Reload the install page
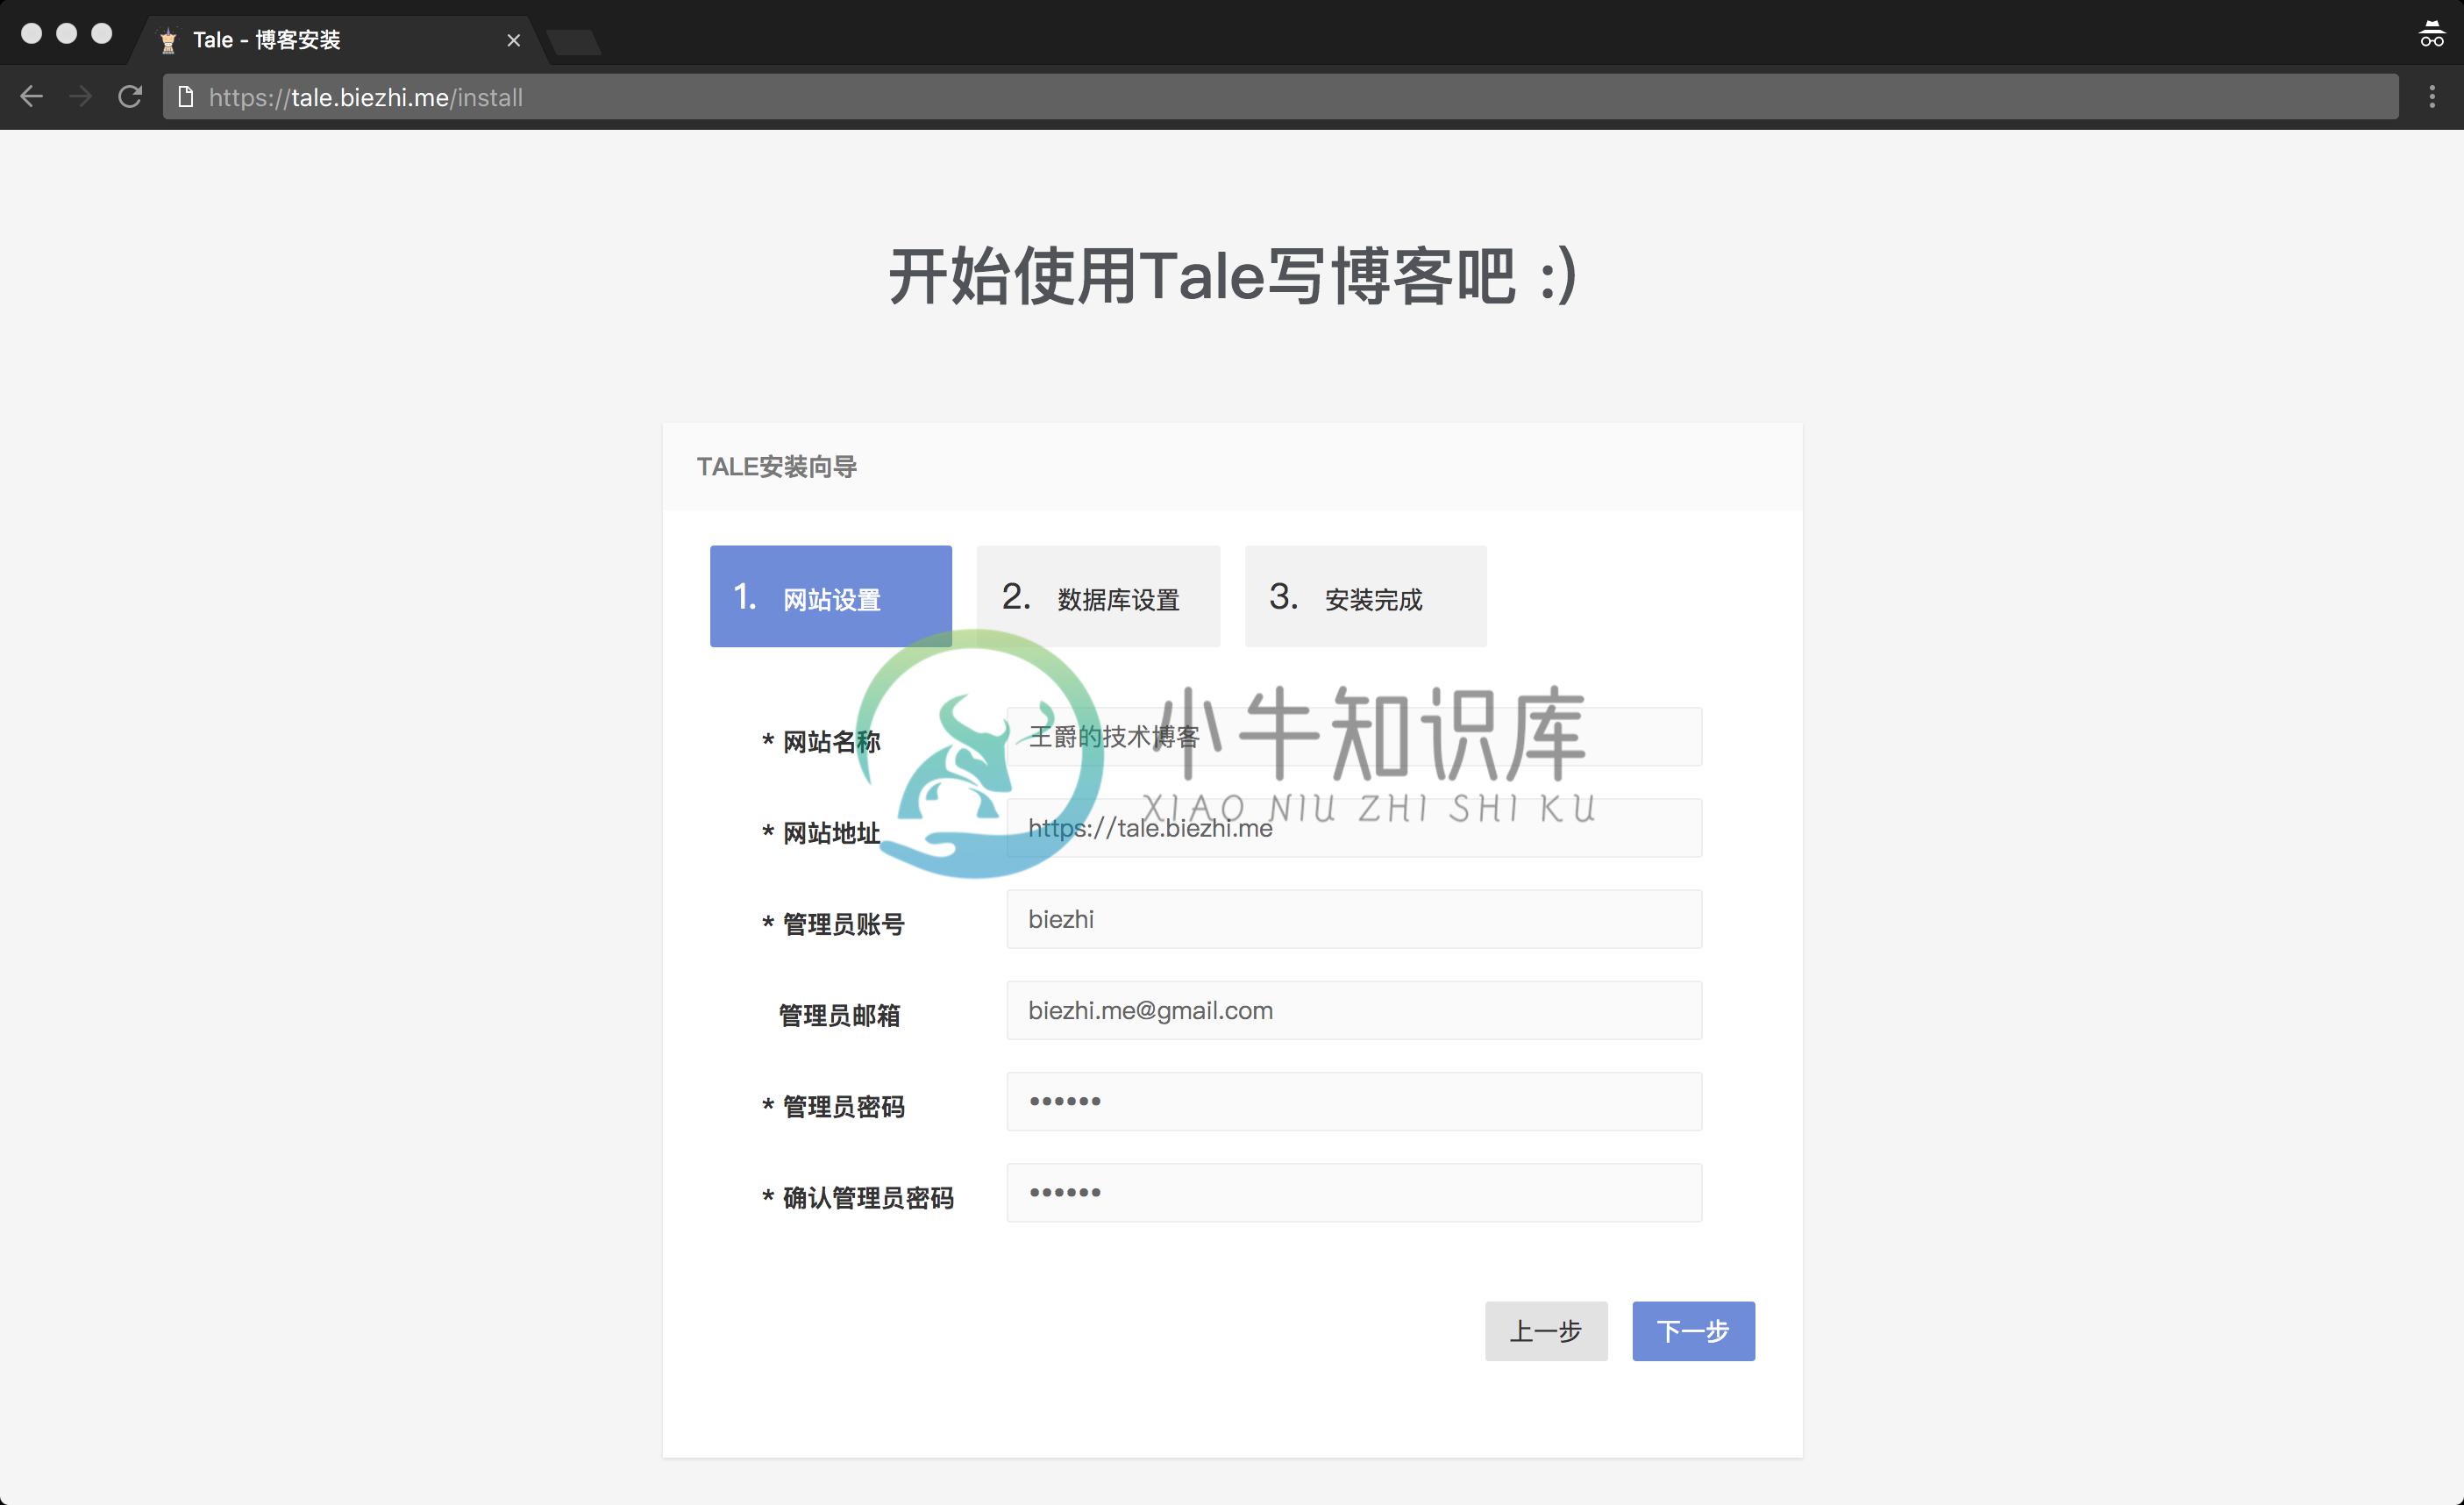 coord(130,97)
